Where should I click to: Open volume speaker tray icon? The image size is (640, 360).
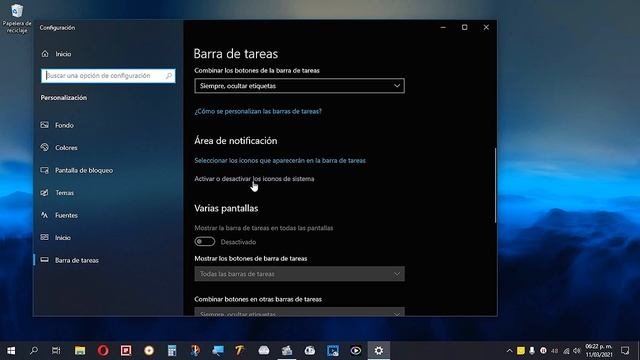577,351
